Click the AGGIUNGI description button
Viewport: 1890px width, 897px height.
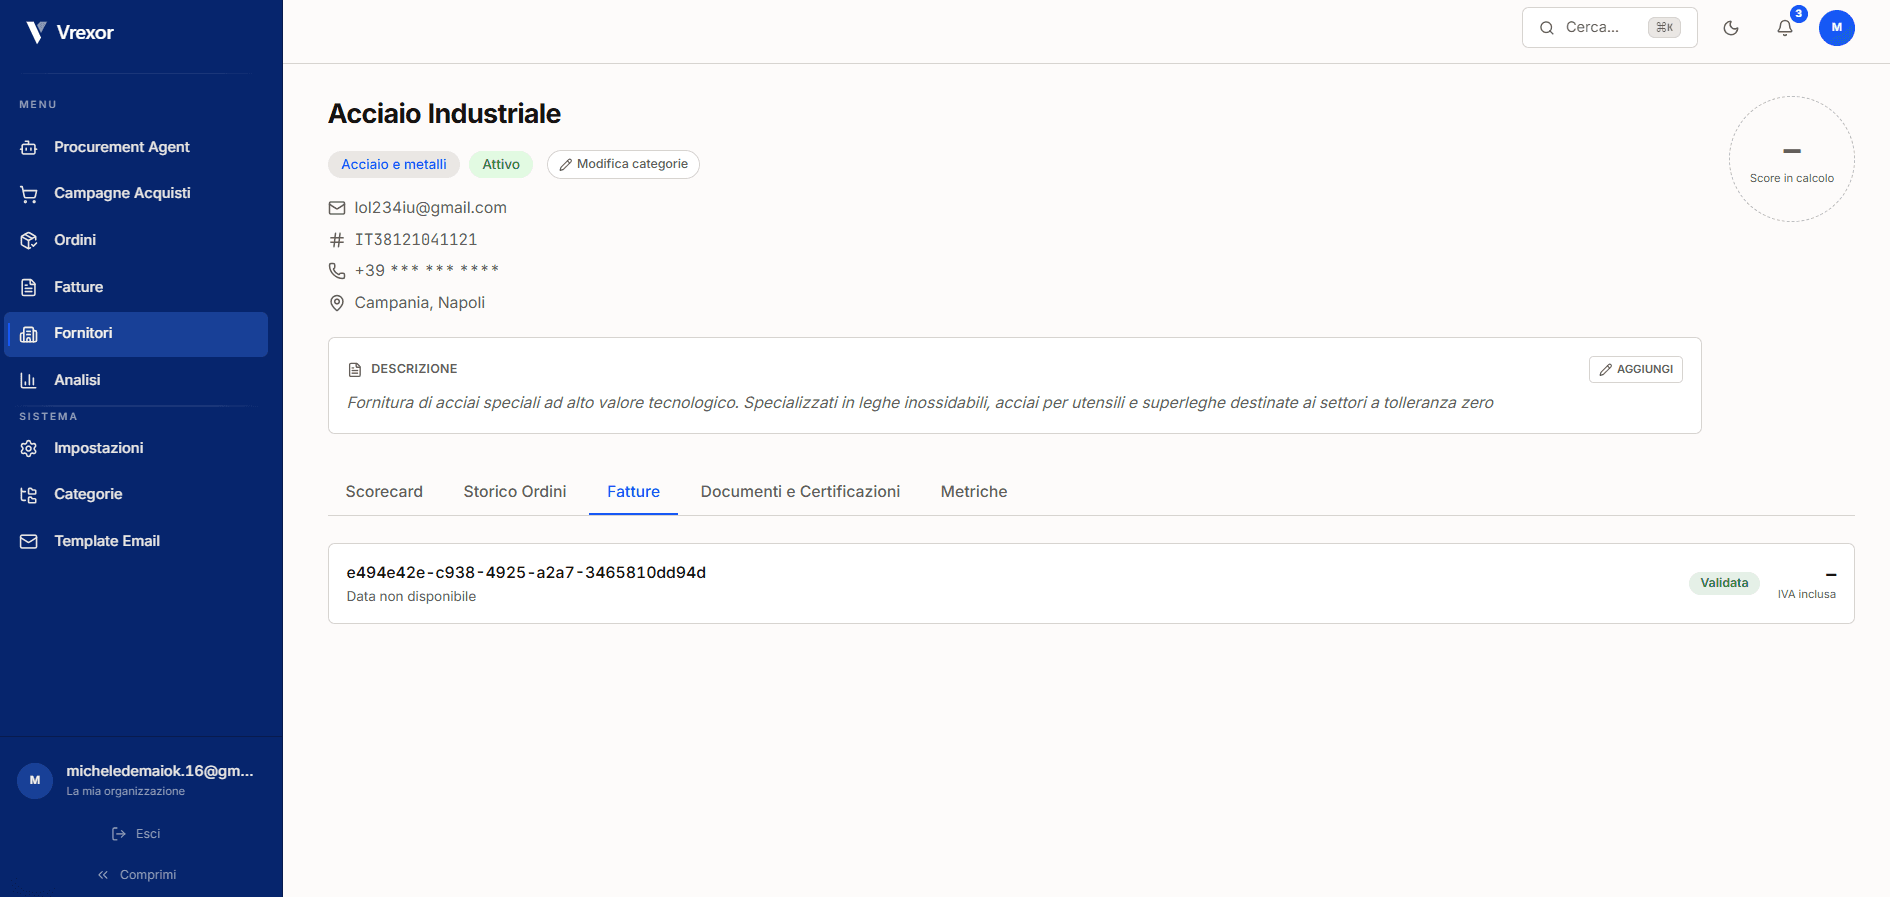point(1636,370)
